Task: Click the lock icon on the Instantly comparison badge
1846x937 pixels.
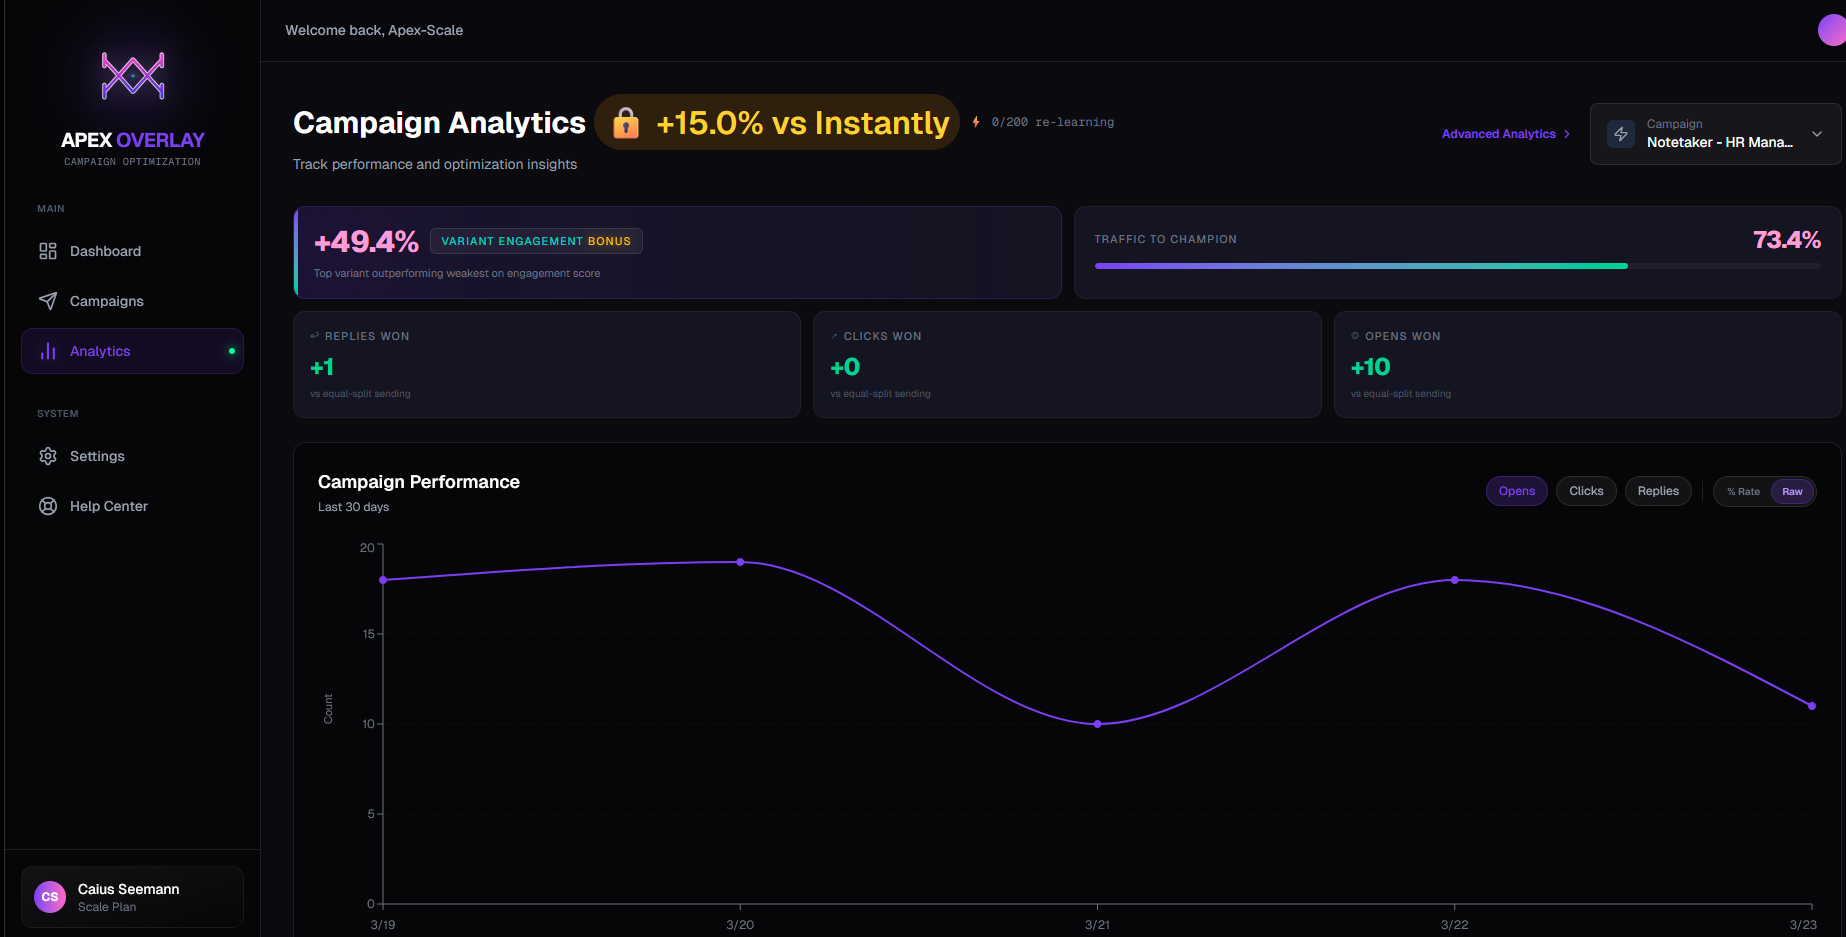Action: point(625,122)
